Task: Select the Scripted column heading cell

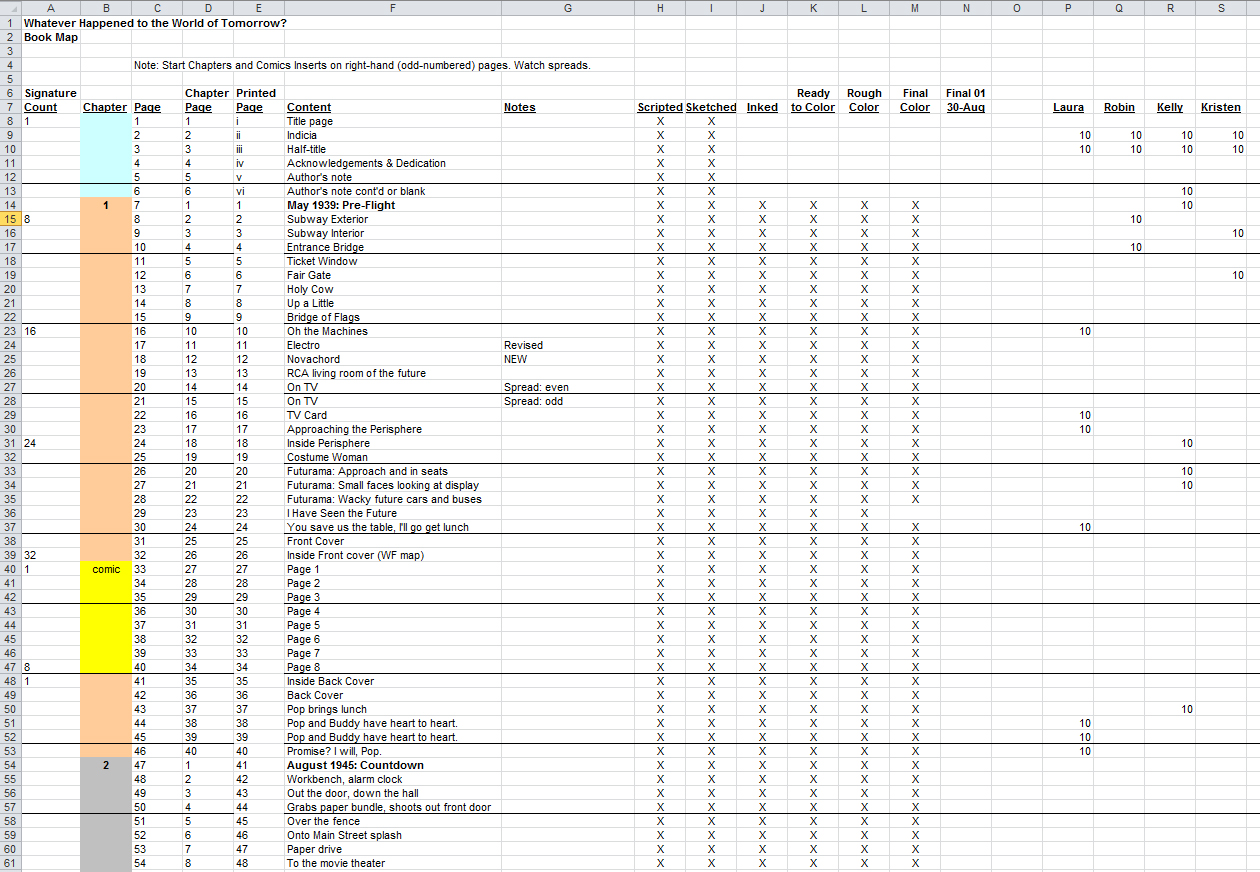Action: 660,107
